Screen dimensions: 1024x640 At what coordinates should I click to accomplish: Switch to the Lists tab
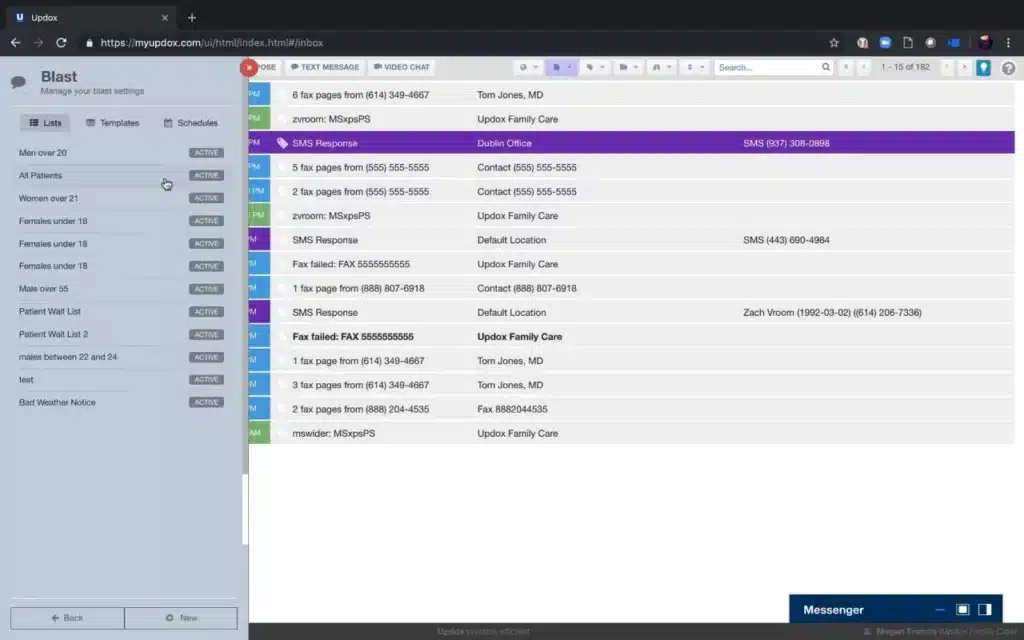(x=45, y=123)
